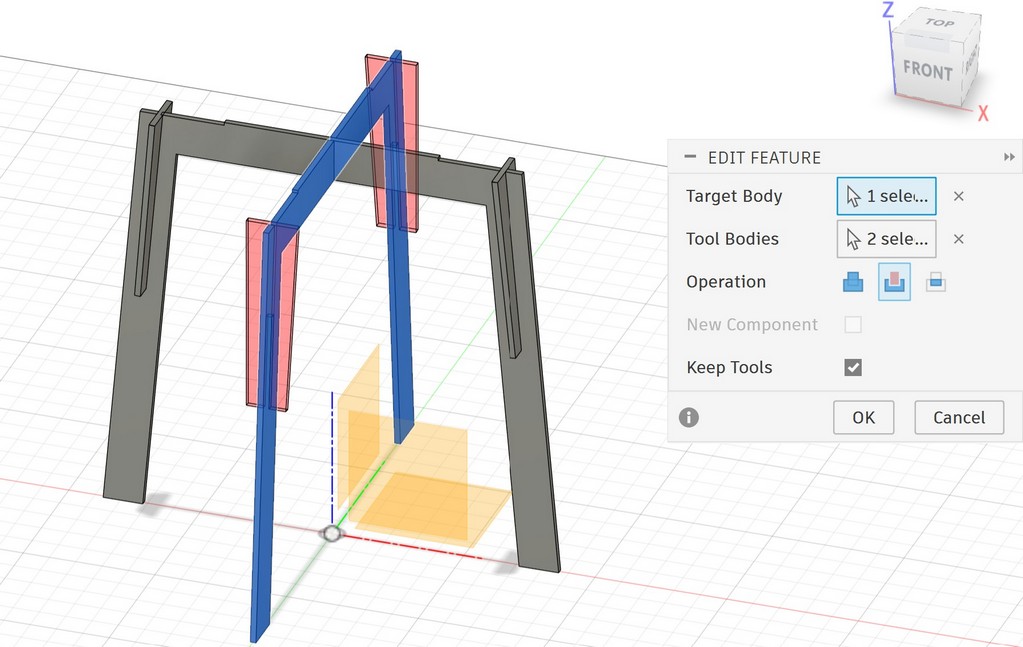This screenshot has width=1023, height=647.
Task: Open the info help icon
Action: coord(689,417)
